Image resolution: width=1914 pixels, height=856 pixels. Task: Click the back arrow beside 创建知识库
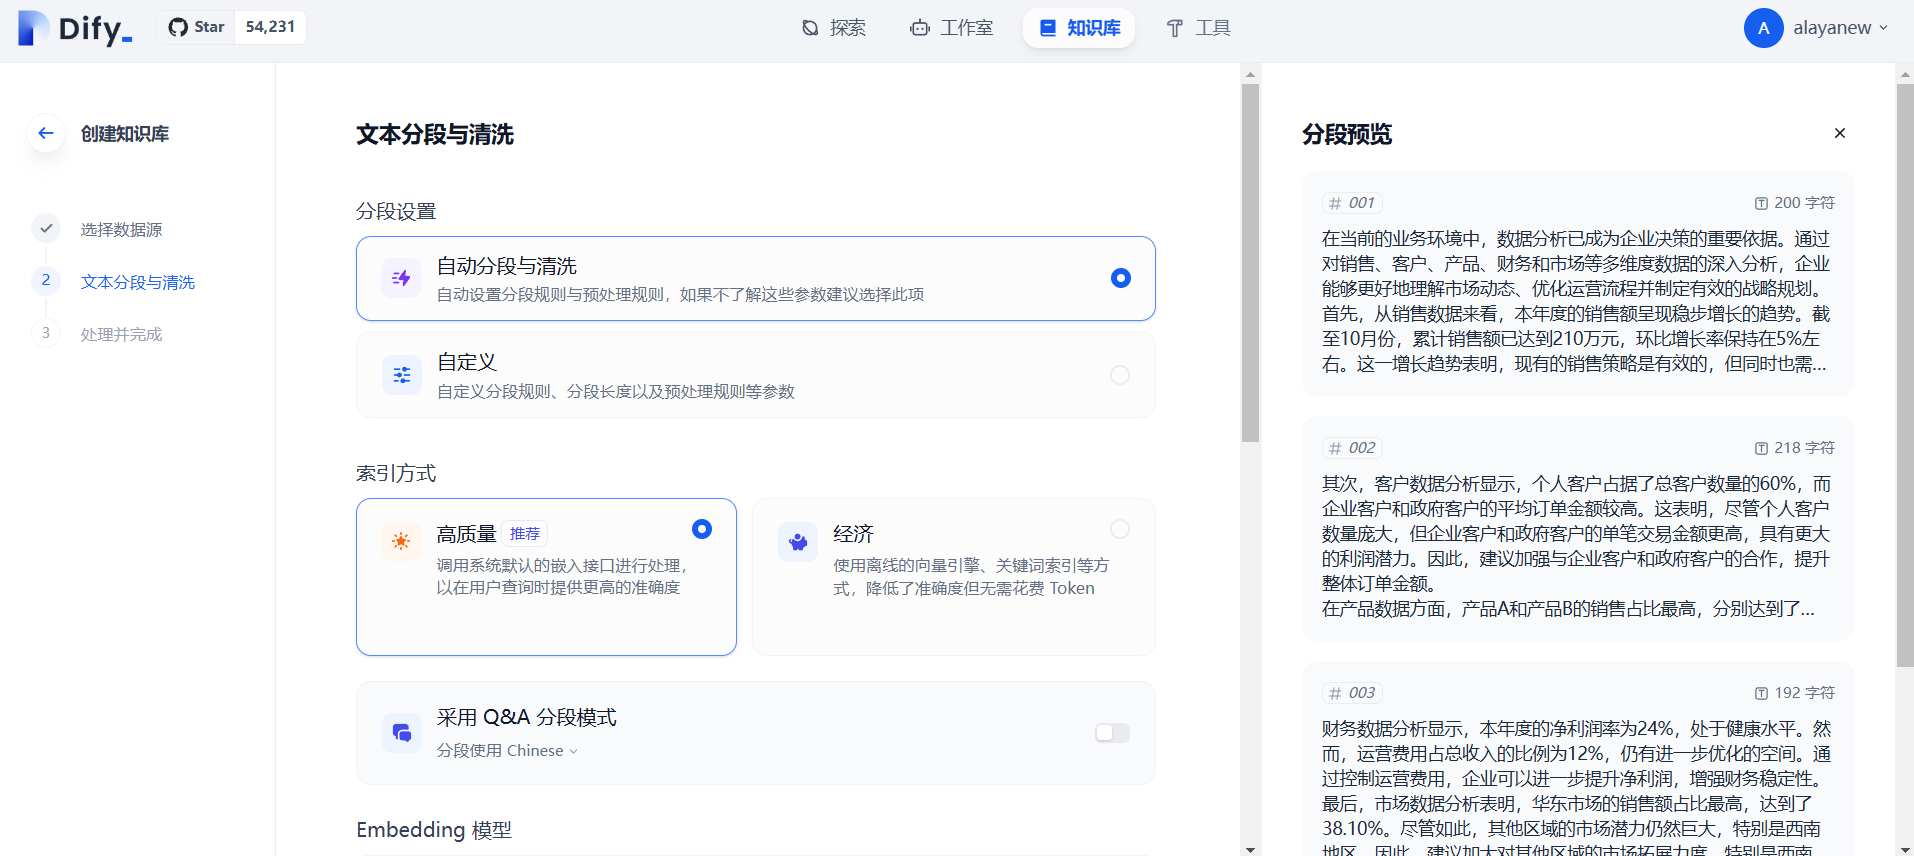coord(46,133)
